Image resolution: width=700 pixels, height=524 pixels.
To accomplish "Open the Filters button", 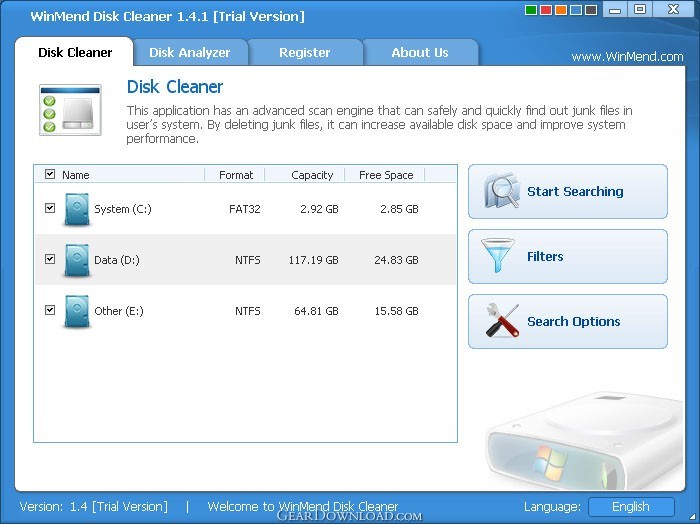I will [568, 257].
